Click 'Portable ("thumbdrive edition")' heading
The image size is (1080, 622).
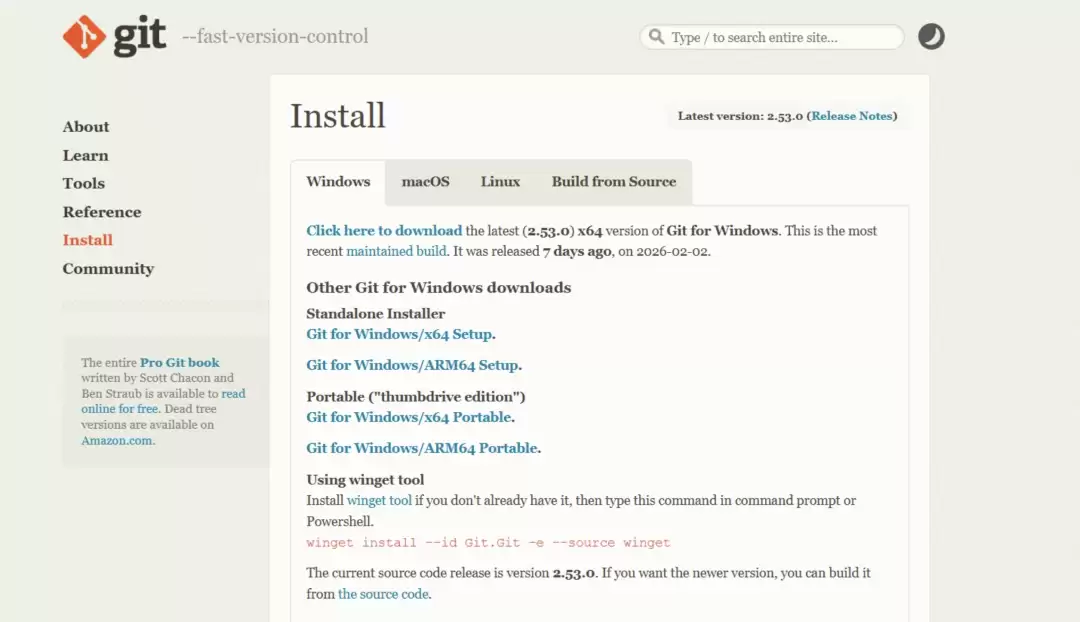pos(415,397)
